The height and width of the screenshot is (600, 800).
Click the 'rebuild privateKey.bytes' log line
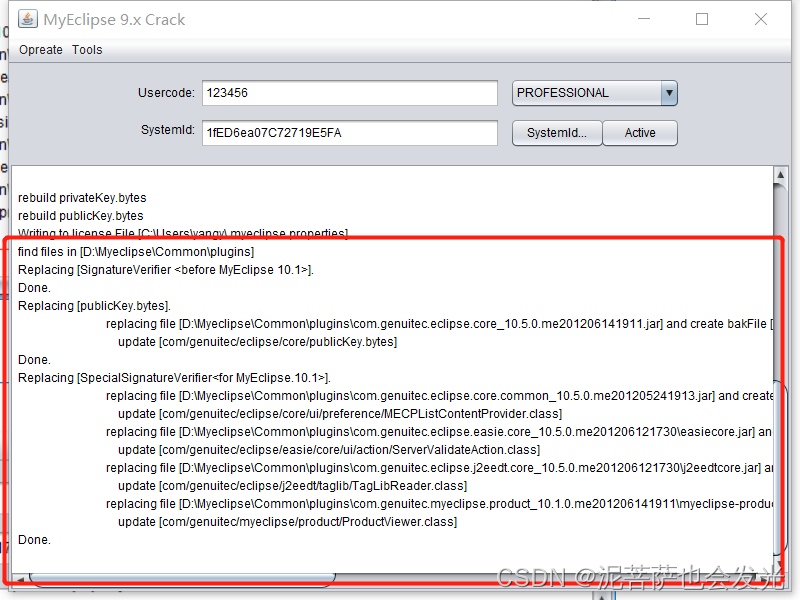82,198
